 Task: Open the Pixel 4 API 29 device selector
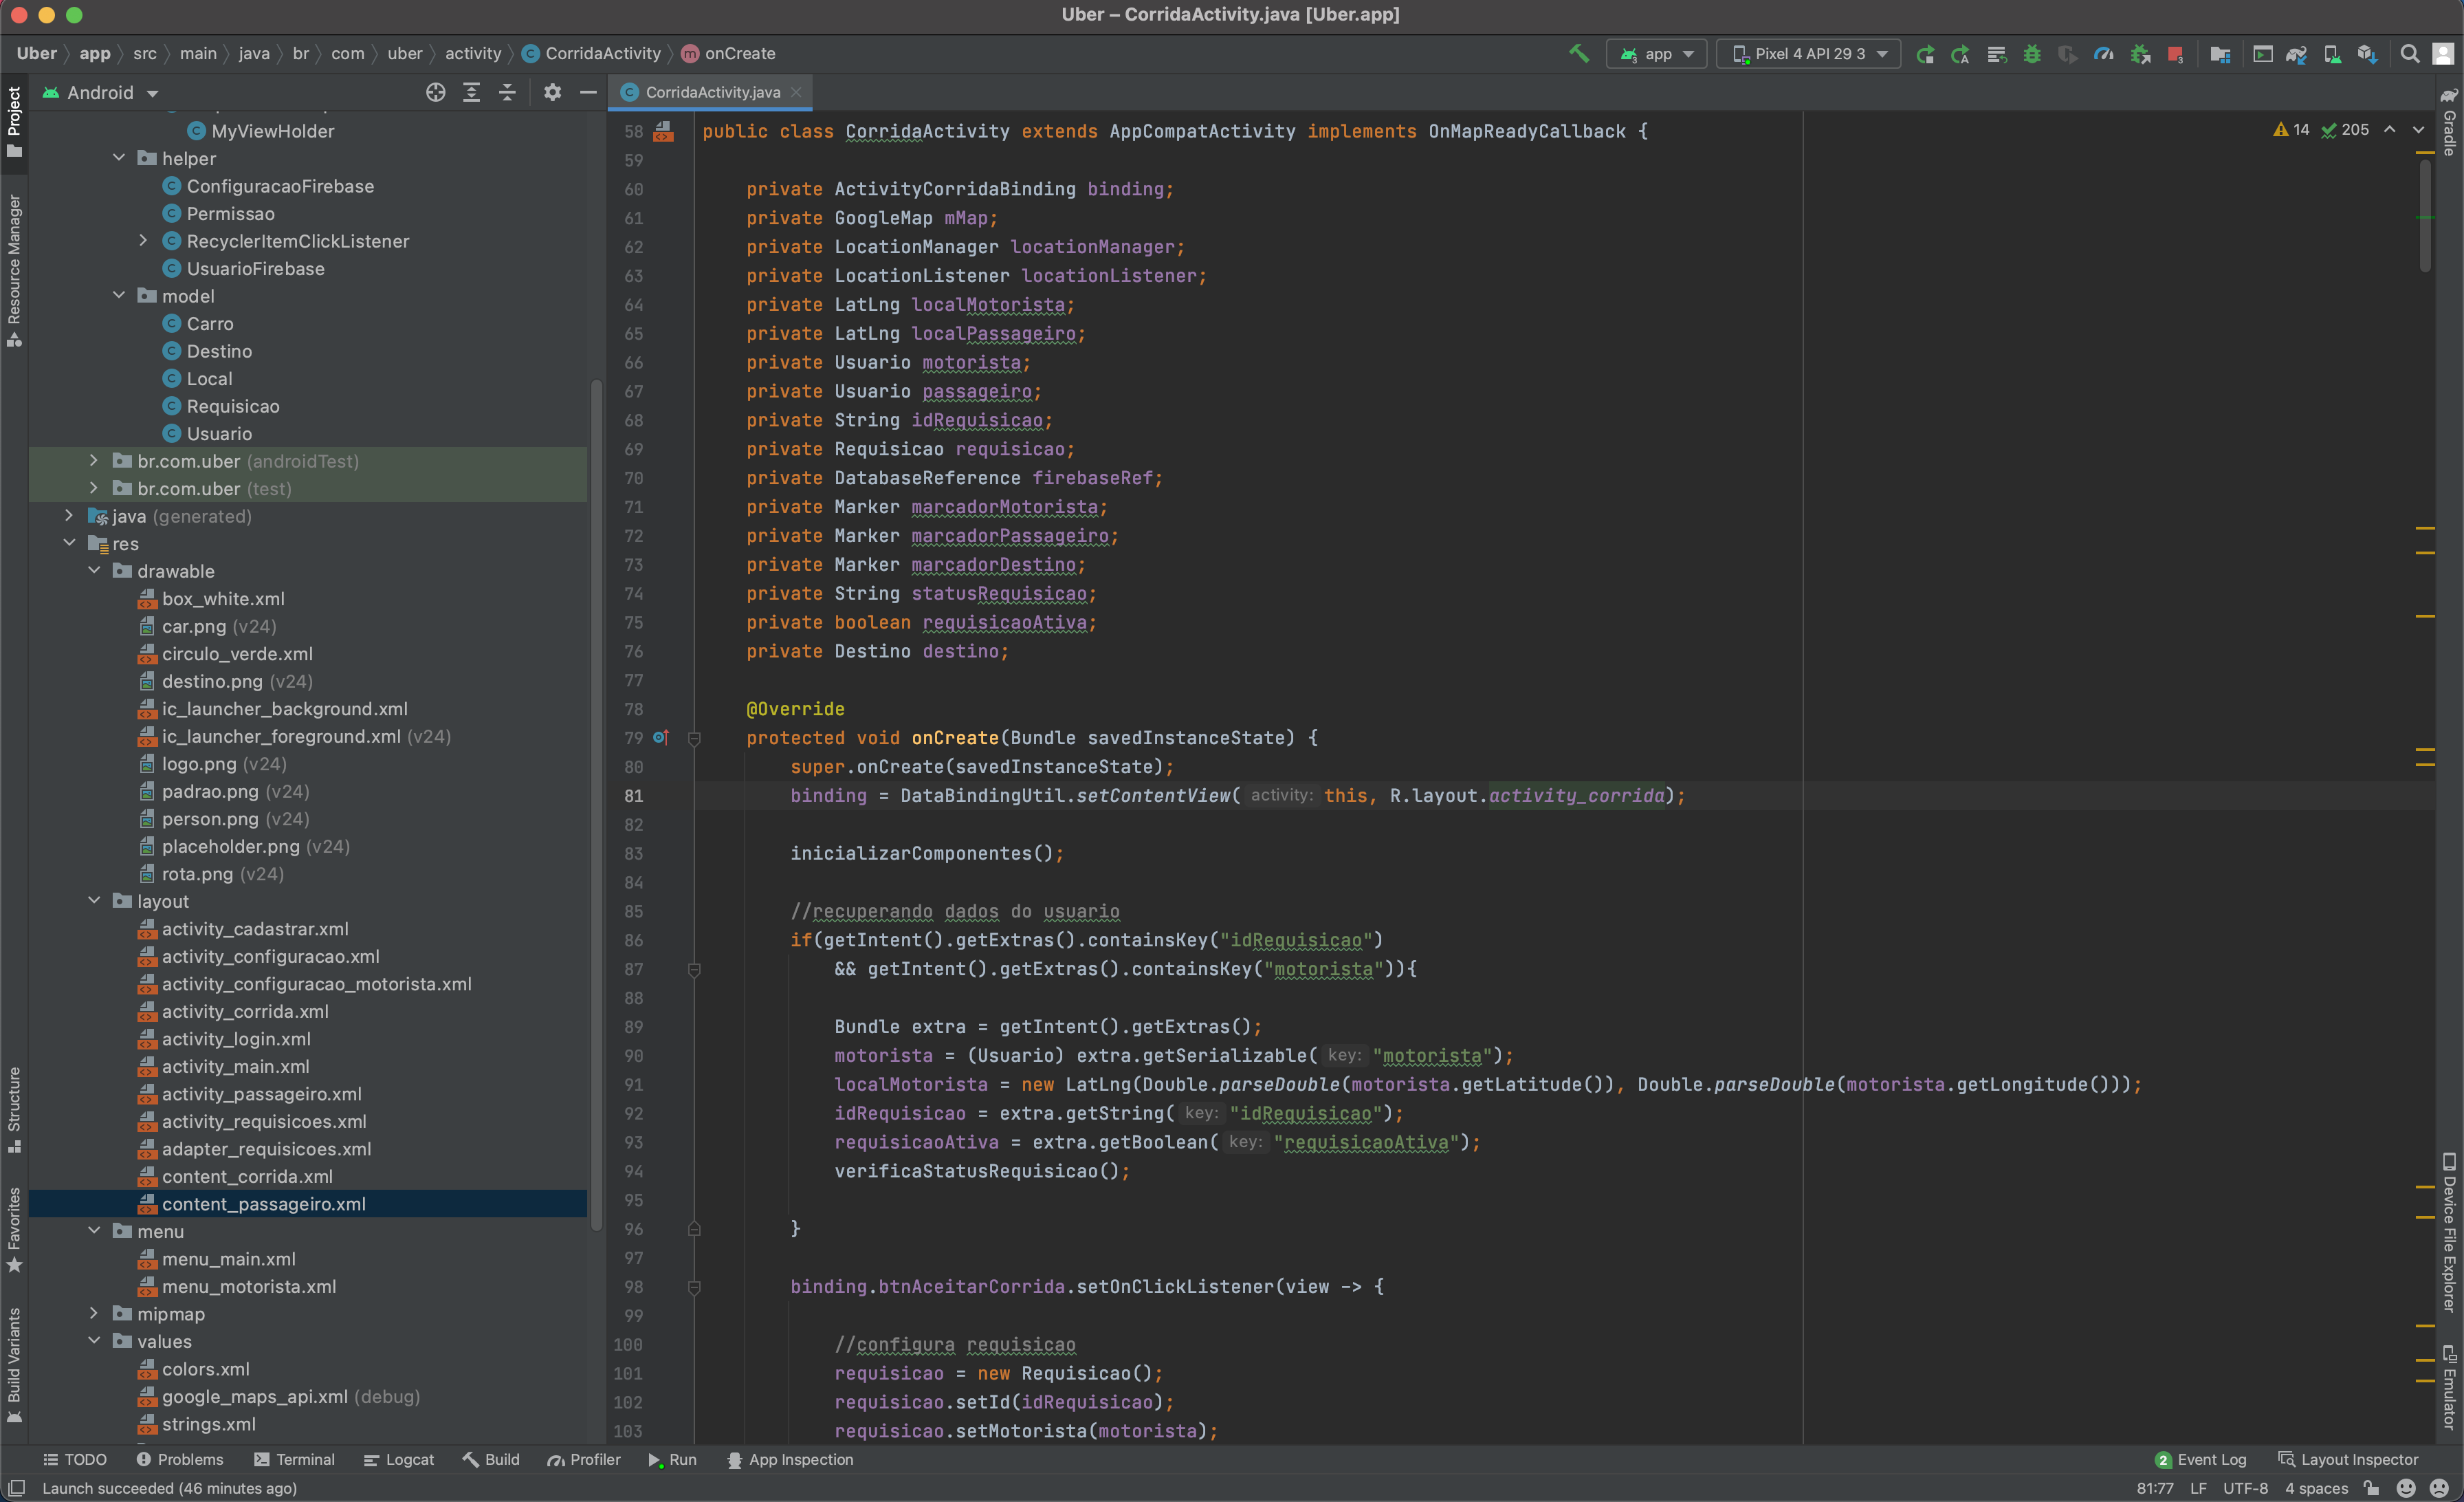point(1807,54)
